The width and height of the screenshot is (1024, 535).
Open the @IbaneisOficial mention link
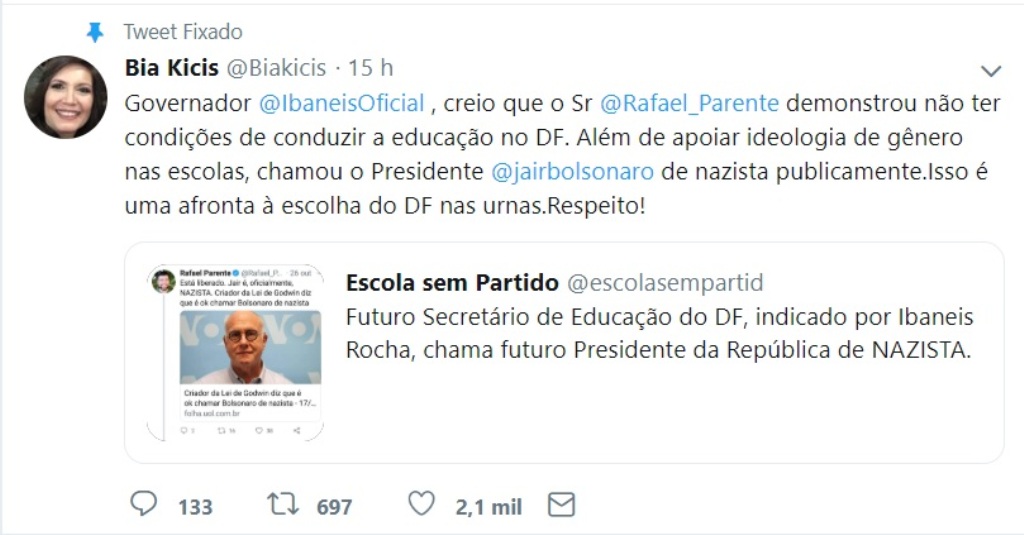[342, 103]
